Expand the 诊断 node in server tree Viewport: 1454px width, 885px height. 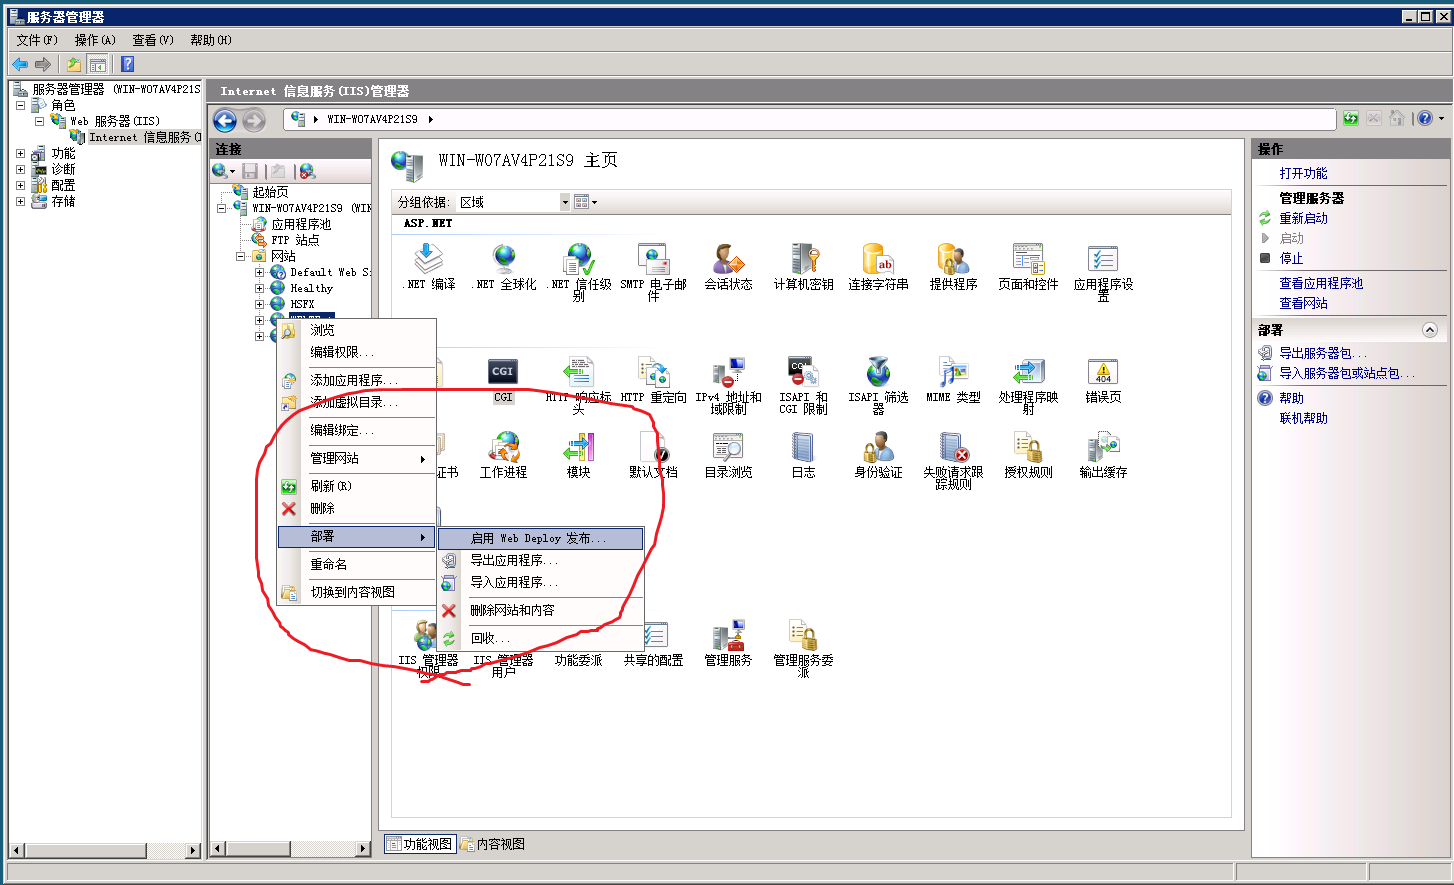point(20,169)
